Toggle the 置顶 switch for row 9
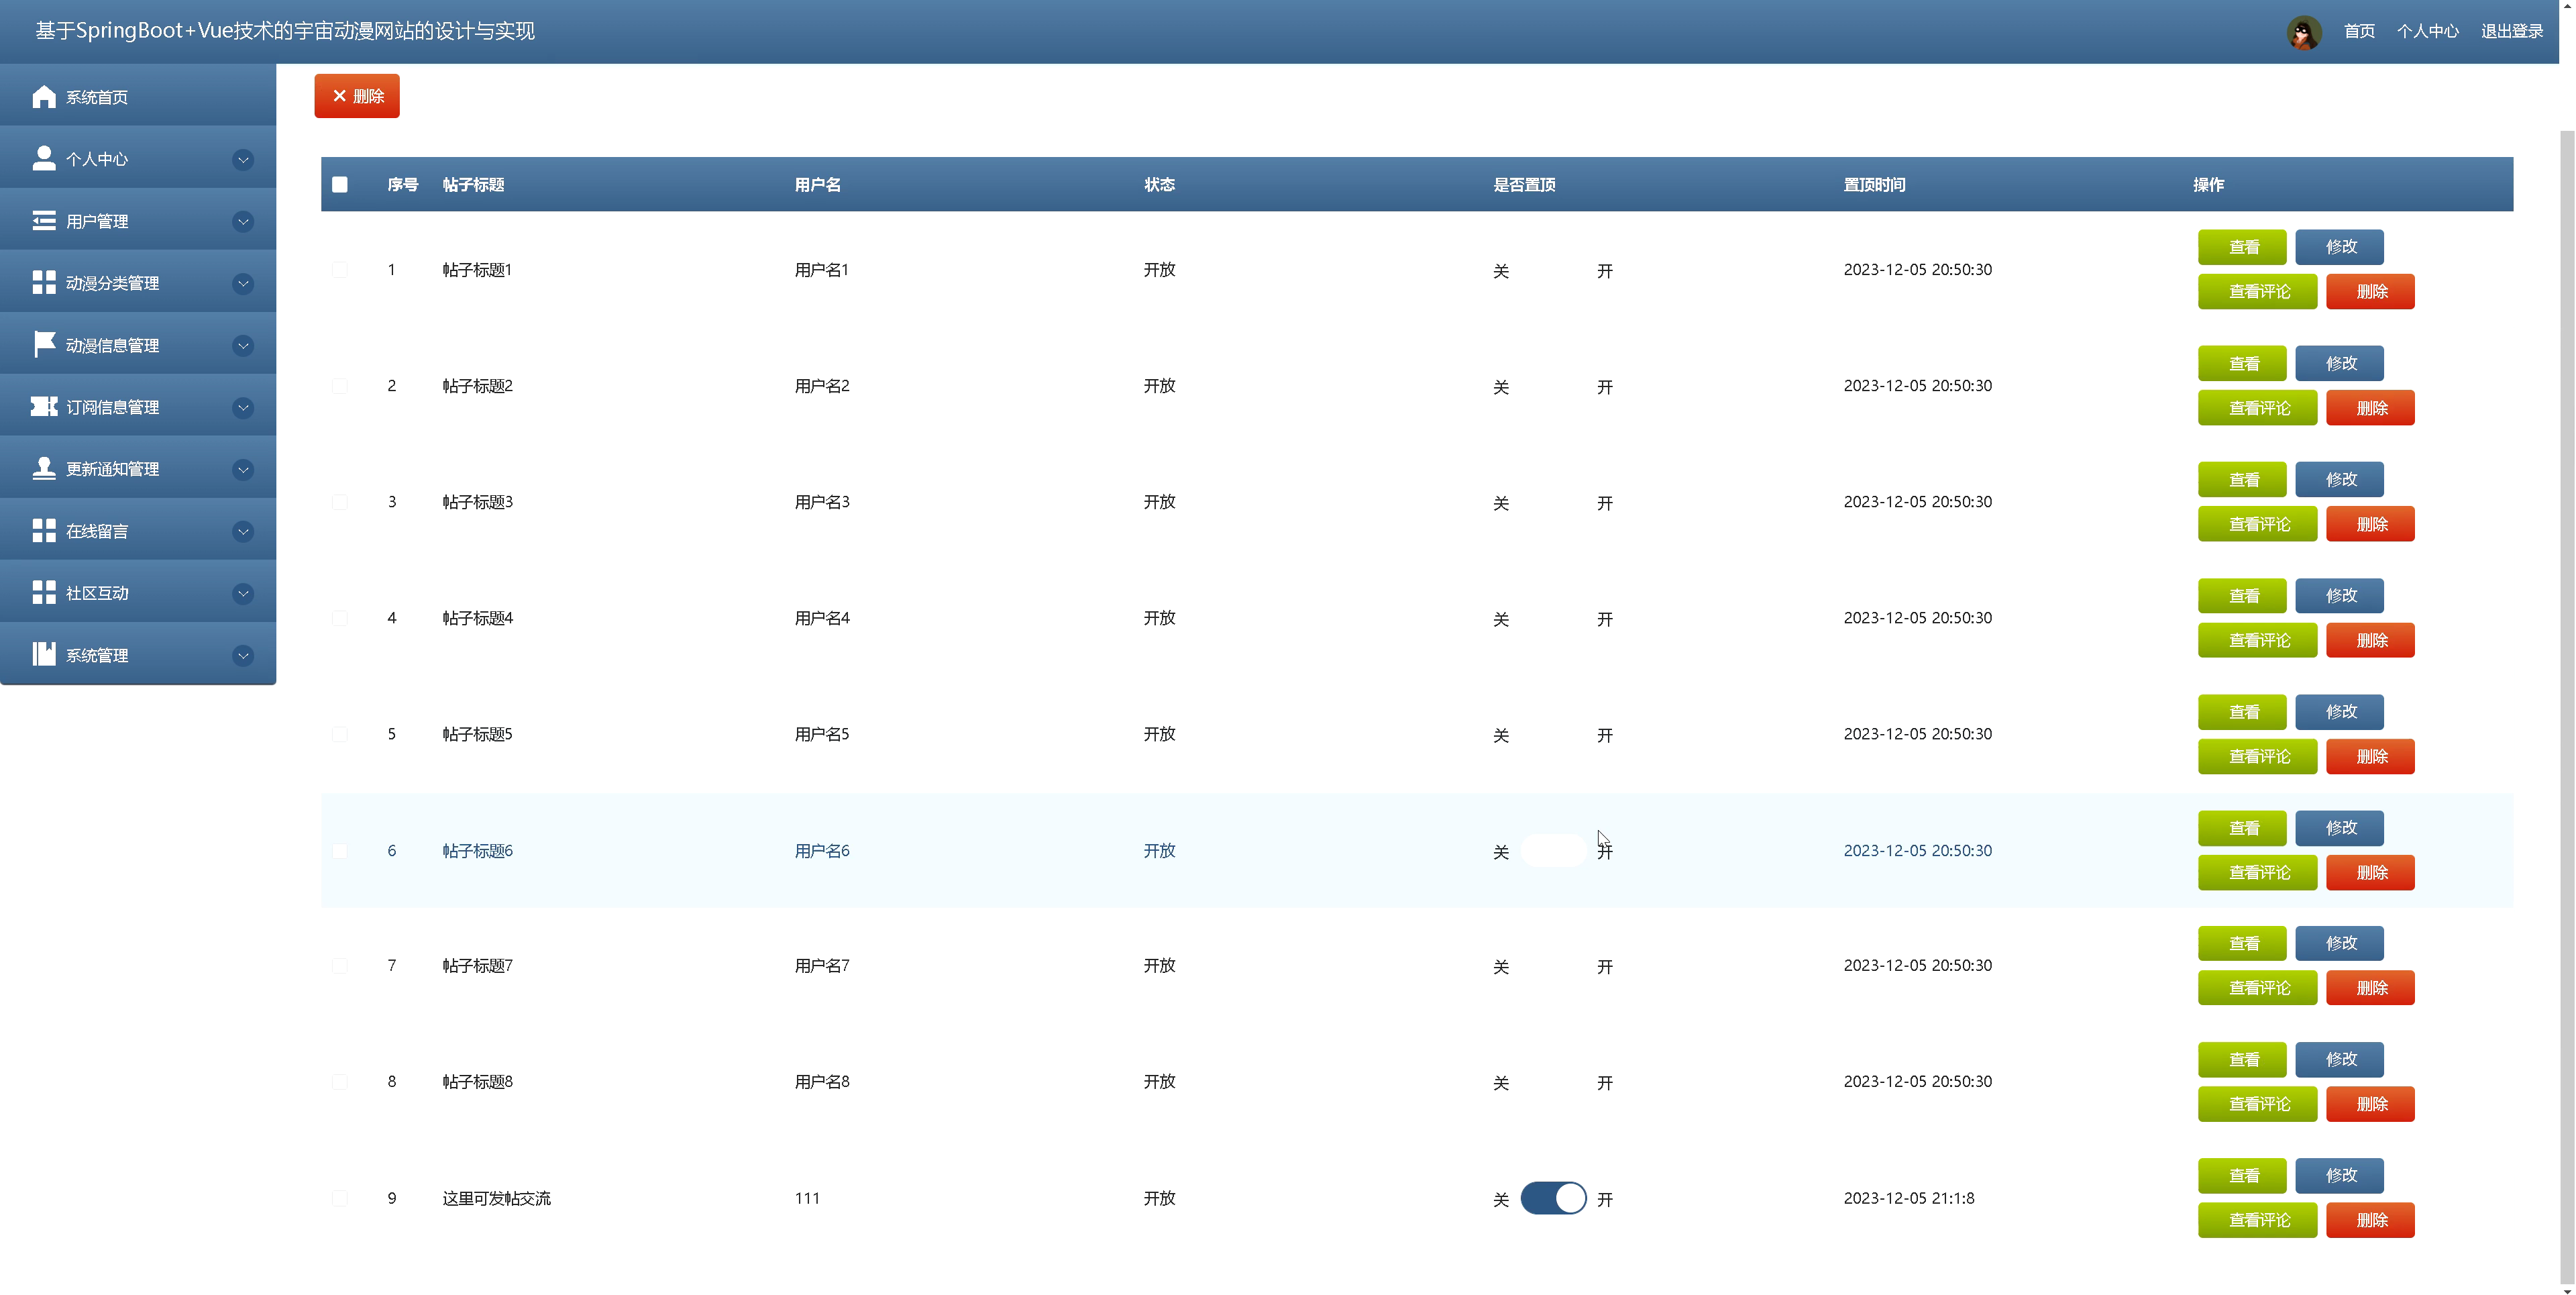The height and width of the screenshot is (1295, 2576). 1553,1198
